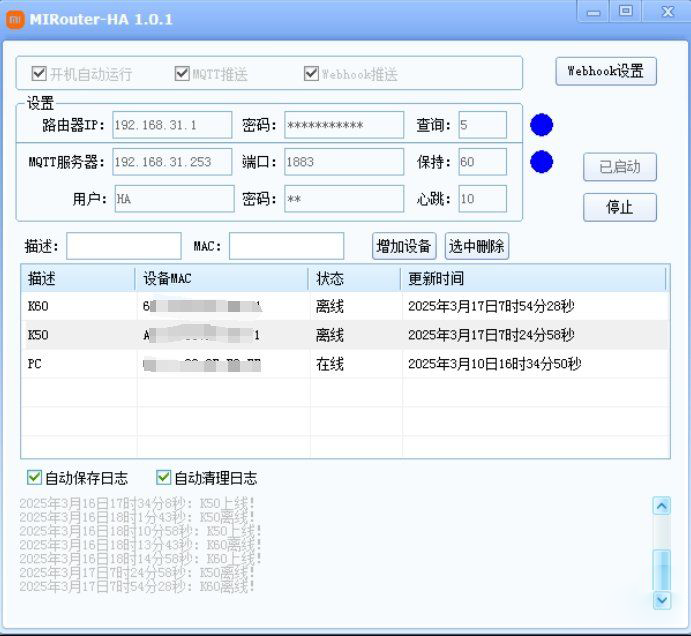Sort by the 状态 column header
Viewport: 691px width, 636px height.
coord(354,279)
